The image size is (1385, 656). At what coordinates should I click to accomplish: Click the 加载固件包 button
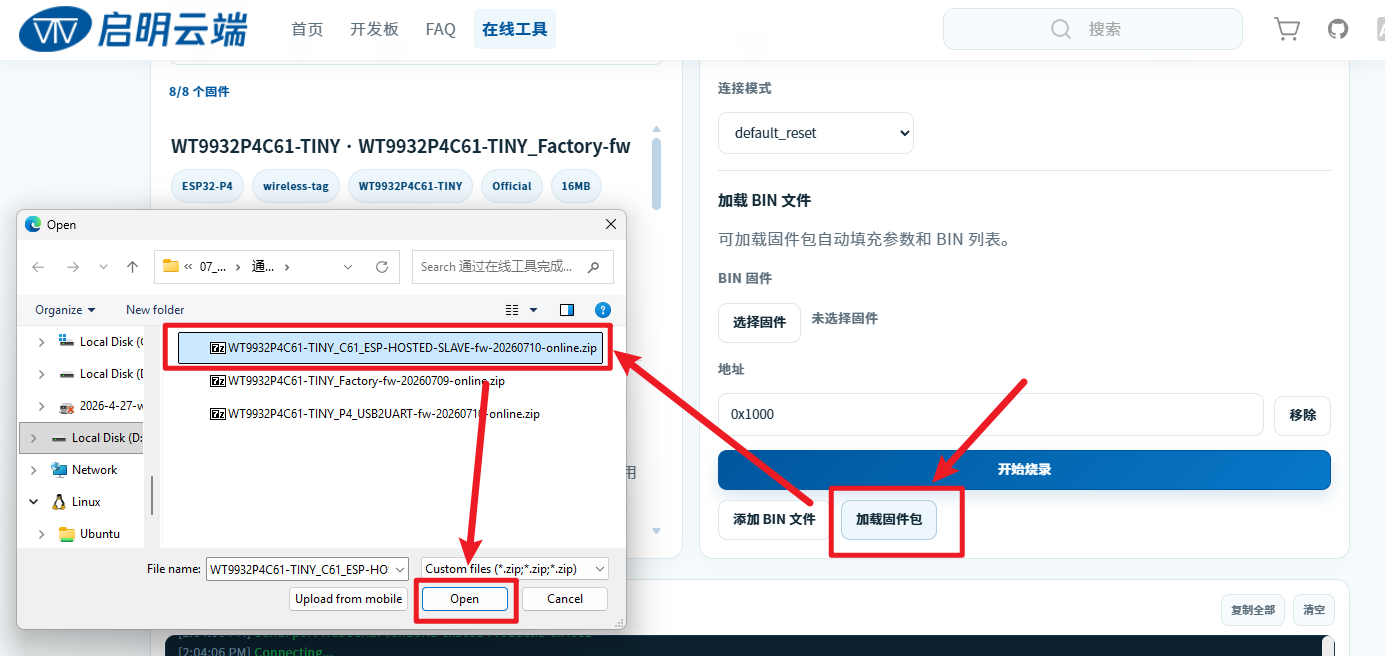889,520
